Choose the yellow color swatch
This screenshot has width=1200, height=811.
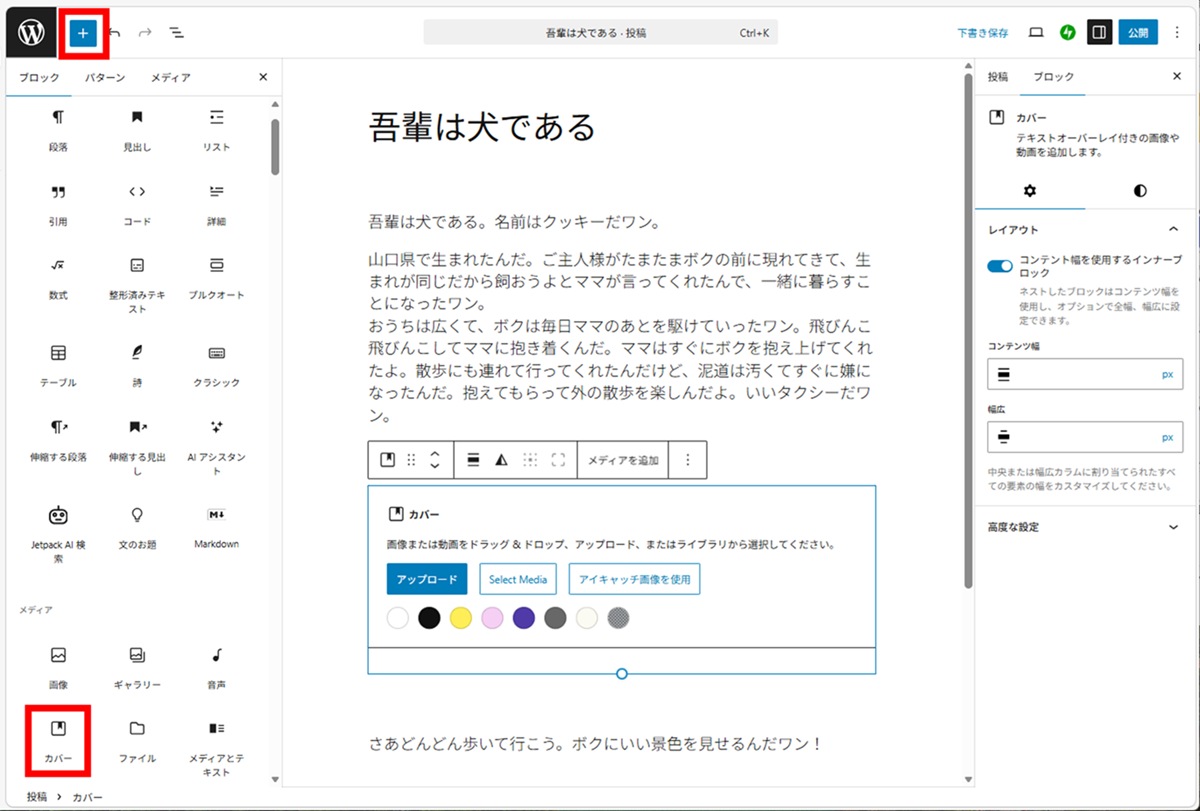461,618
